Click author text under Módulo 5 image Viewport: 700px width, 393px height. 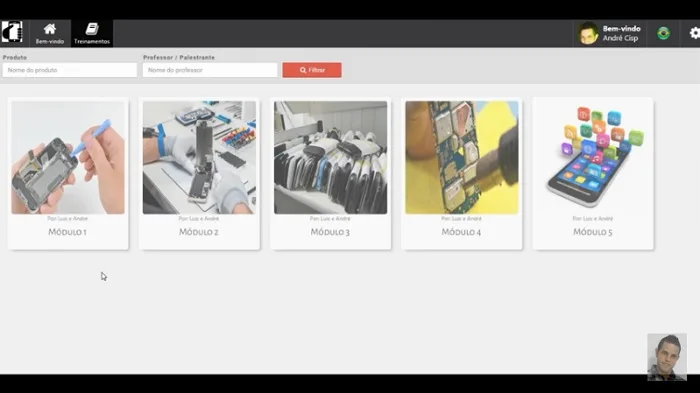point(593,219)
